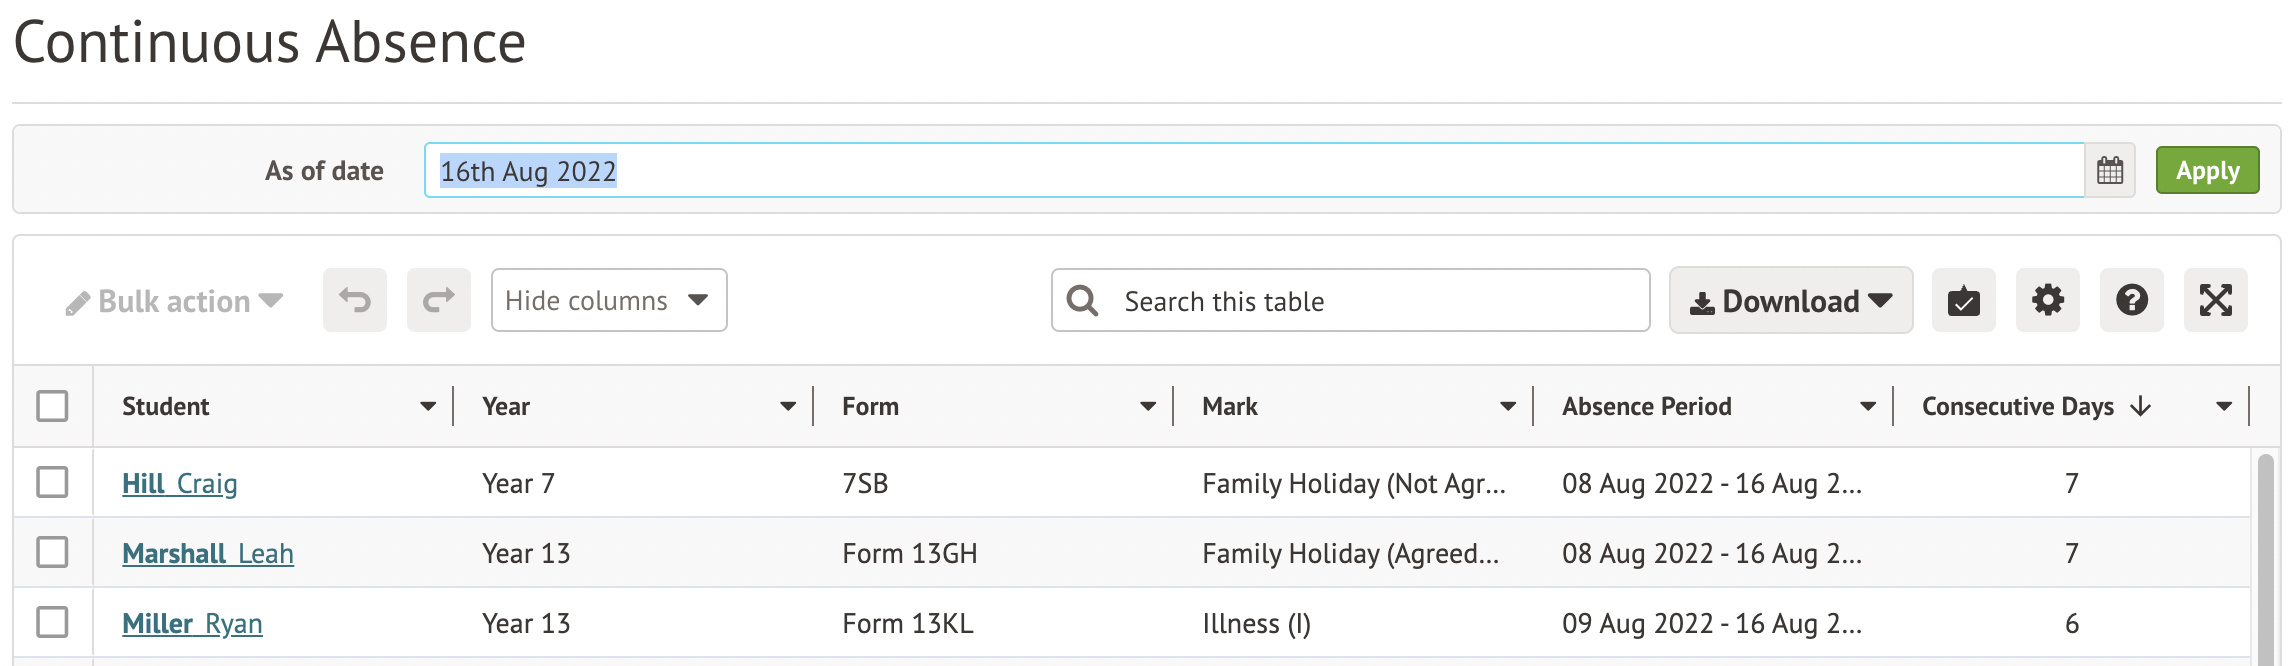The image size is (2296, 666).
Task: Select the Marshall Leah row checkbox
Action: coord(52,552)
